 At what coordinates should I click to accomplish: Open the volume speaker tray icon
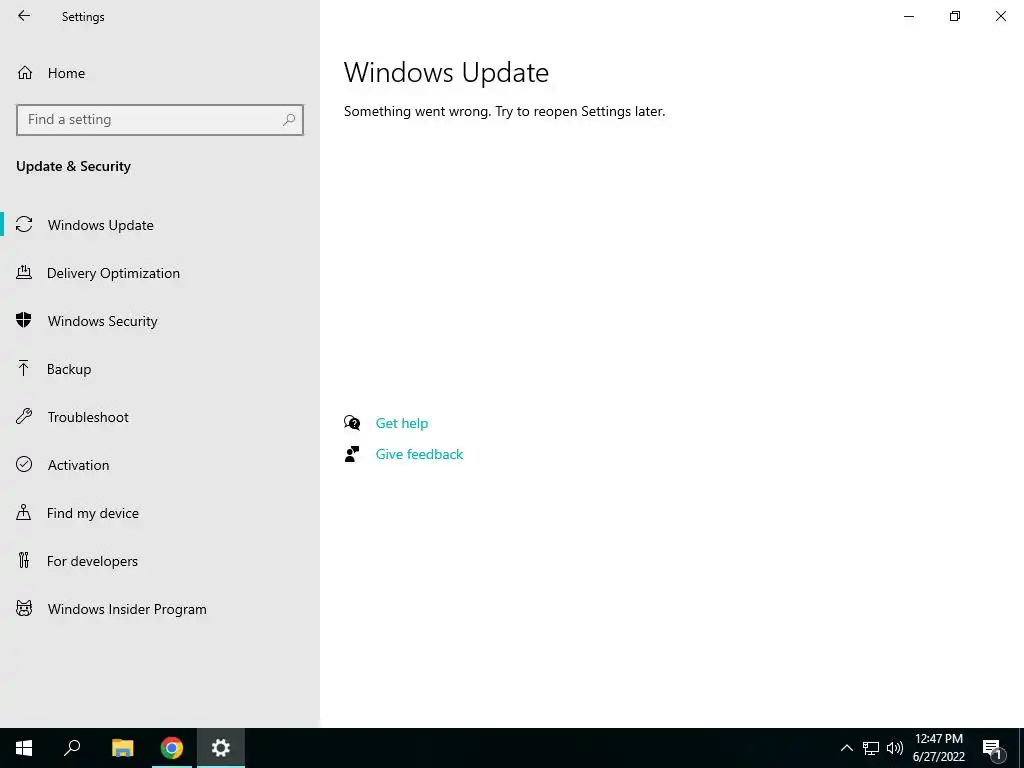click(895, 748)
